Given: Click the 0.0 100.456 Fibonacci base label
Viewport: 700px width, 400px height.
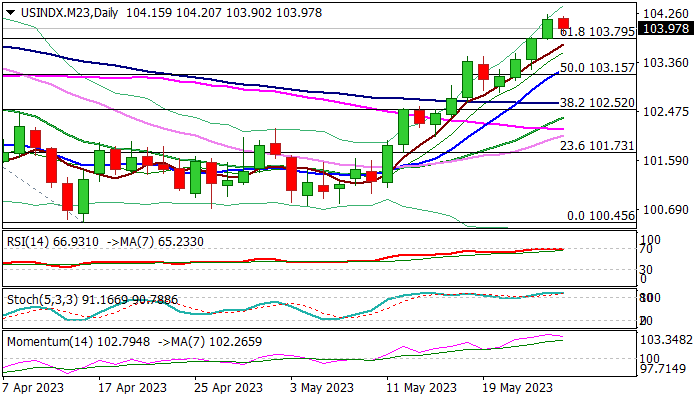Looking at the screenshot, I should [x=601, y=216].
